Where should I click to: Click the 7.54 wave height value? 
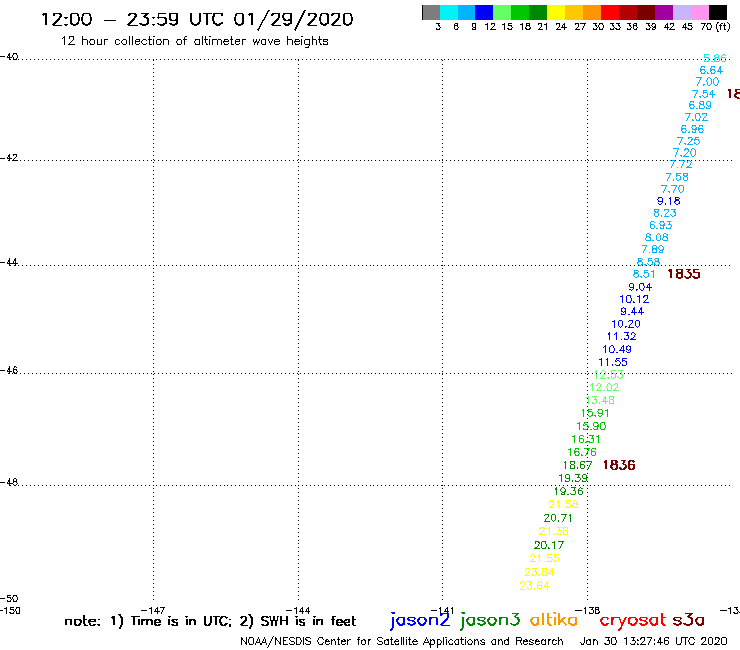pos(703,94)
